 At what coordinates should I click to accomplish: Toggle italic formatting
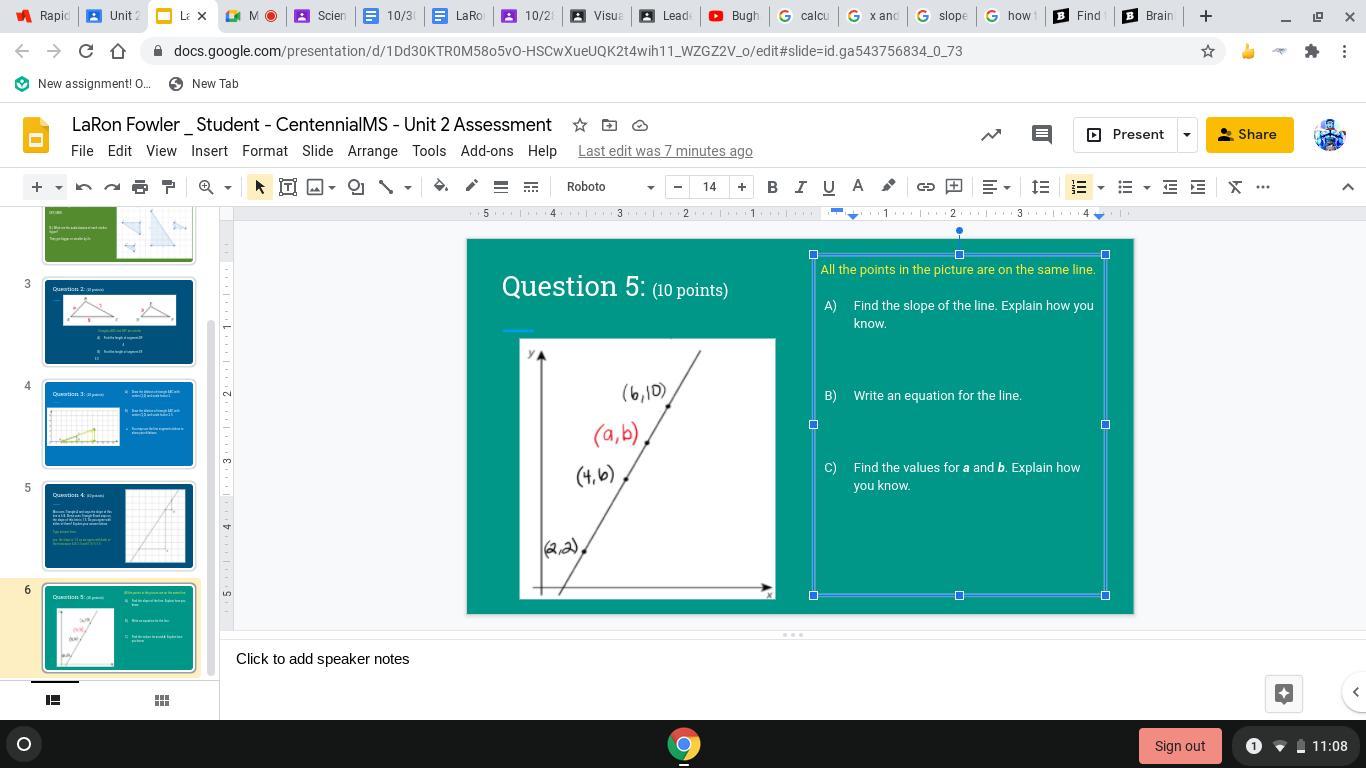click(800, 187)
